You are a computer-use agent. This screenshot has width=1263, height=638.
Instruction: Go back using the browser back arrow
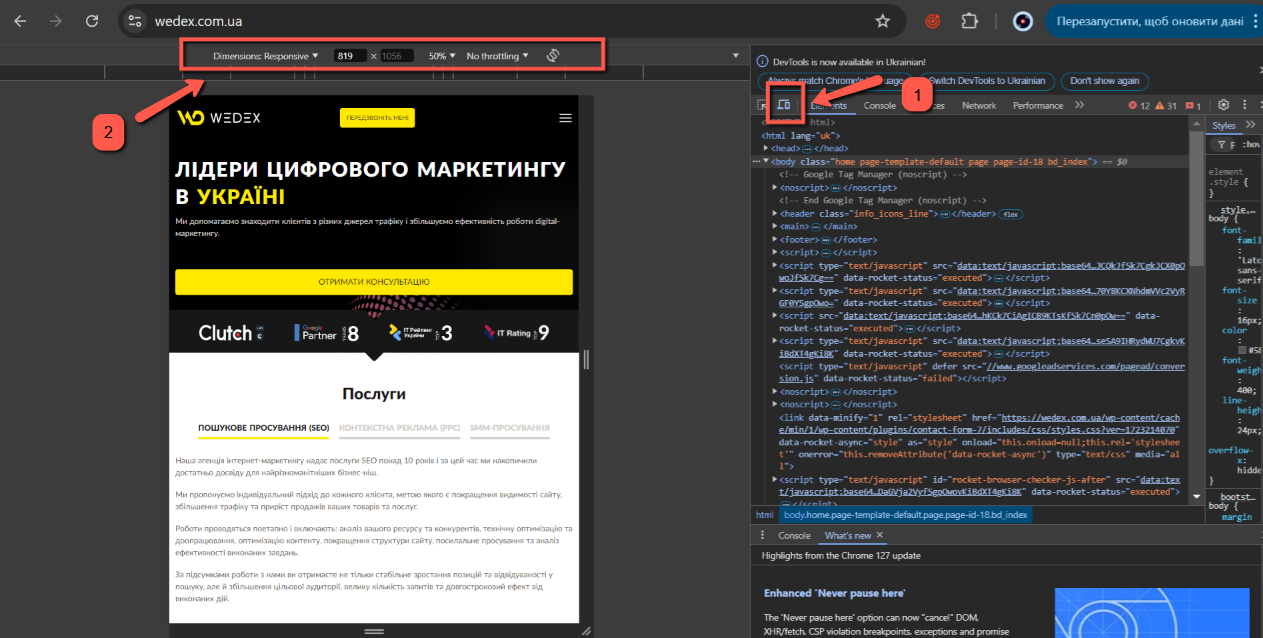(x=21, y=21)
